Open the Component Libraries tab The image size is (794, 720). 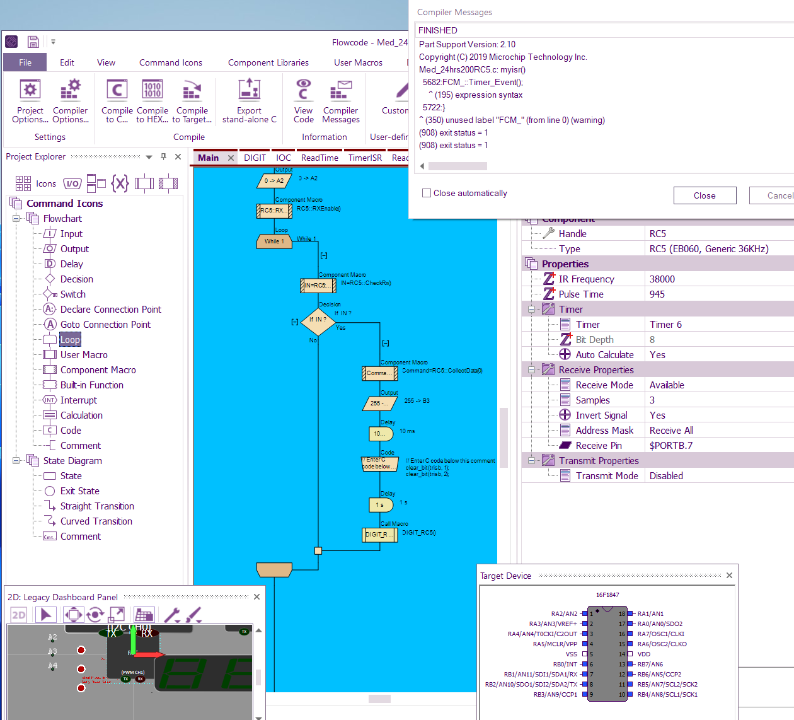click(268, 62)
